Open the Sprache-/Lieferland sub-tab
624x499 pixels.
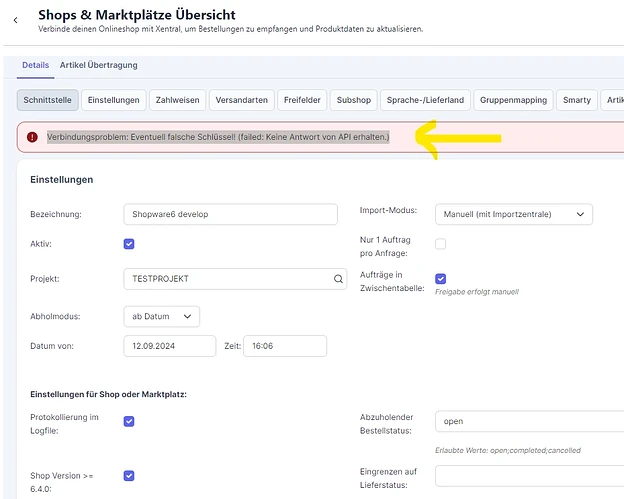tap(425, 100)
